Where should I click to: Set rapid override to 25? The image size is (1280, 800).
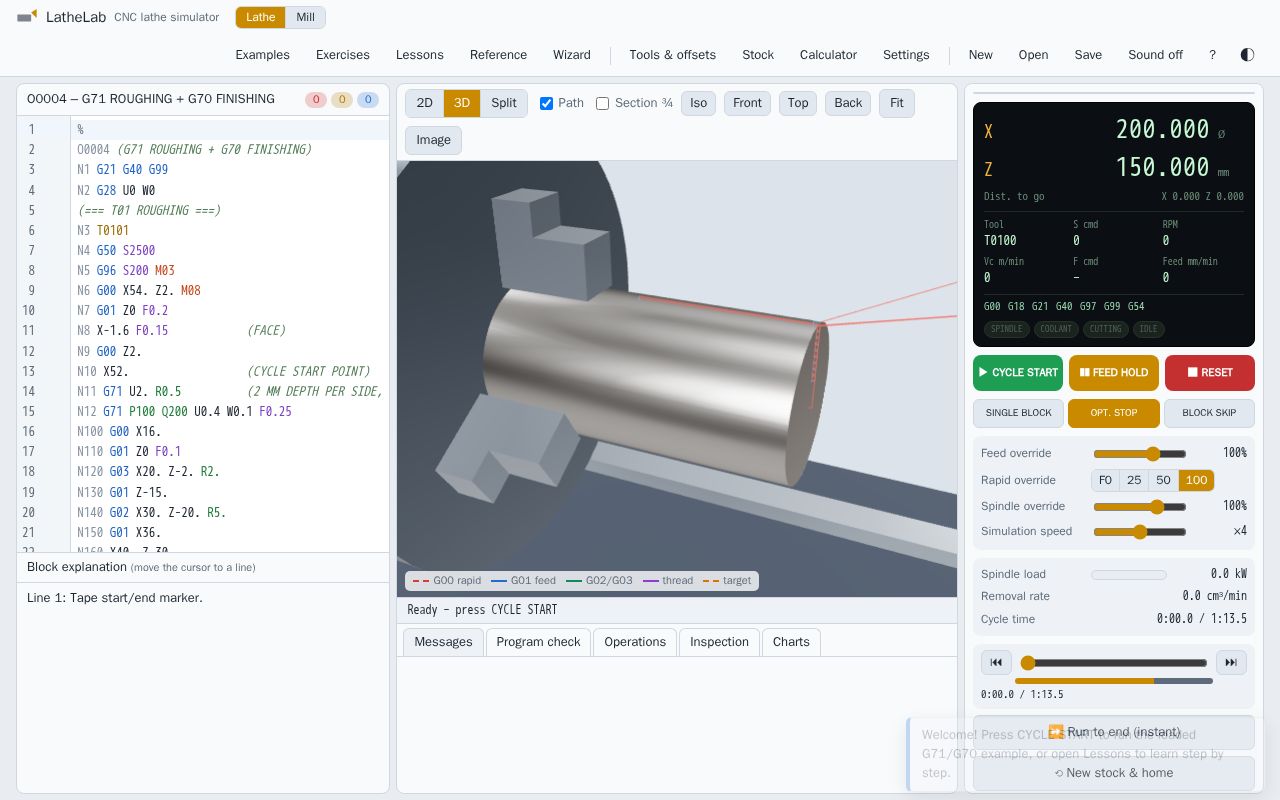tap(1134, 480)
